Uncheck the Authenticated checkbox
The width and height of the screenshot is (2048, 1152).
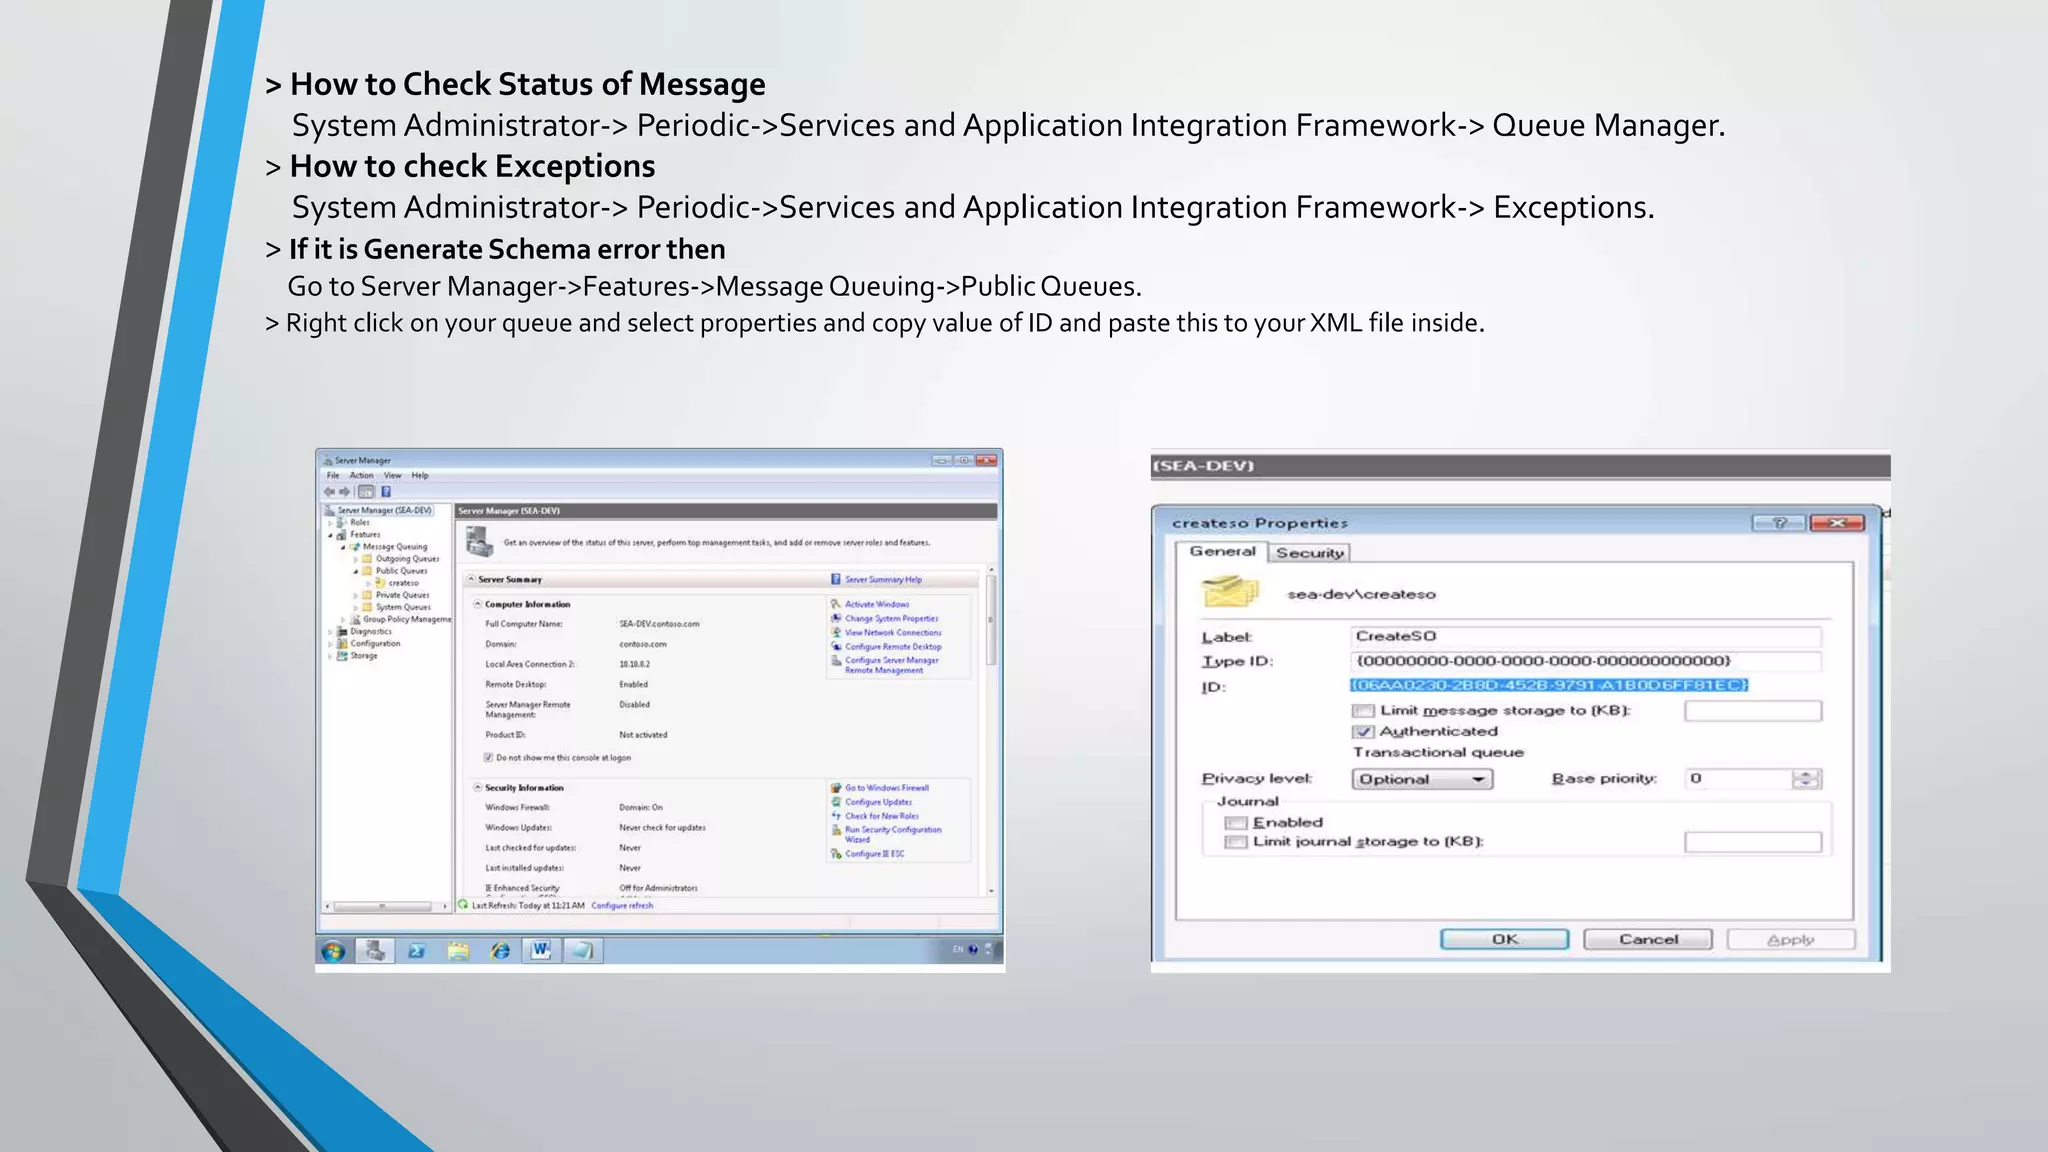click(1364, 732)
